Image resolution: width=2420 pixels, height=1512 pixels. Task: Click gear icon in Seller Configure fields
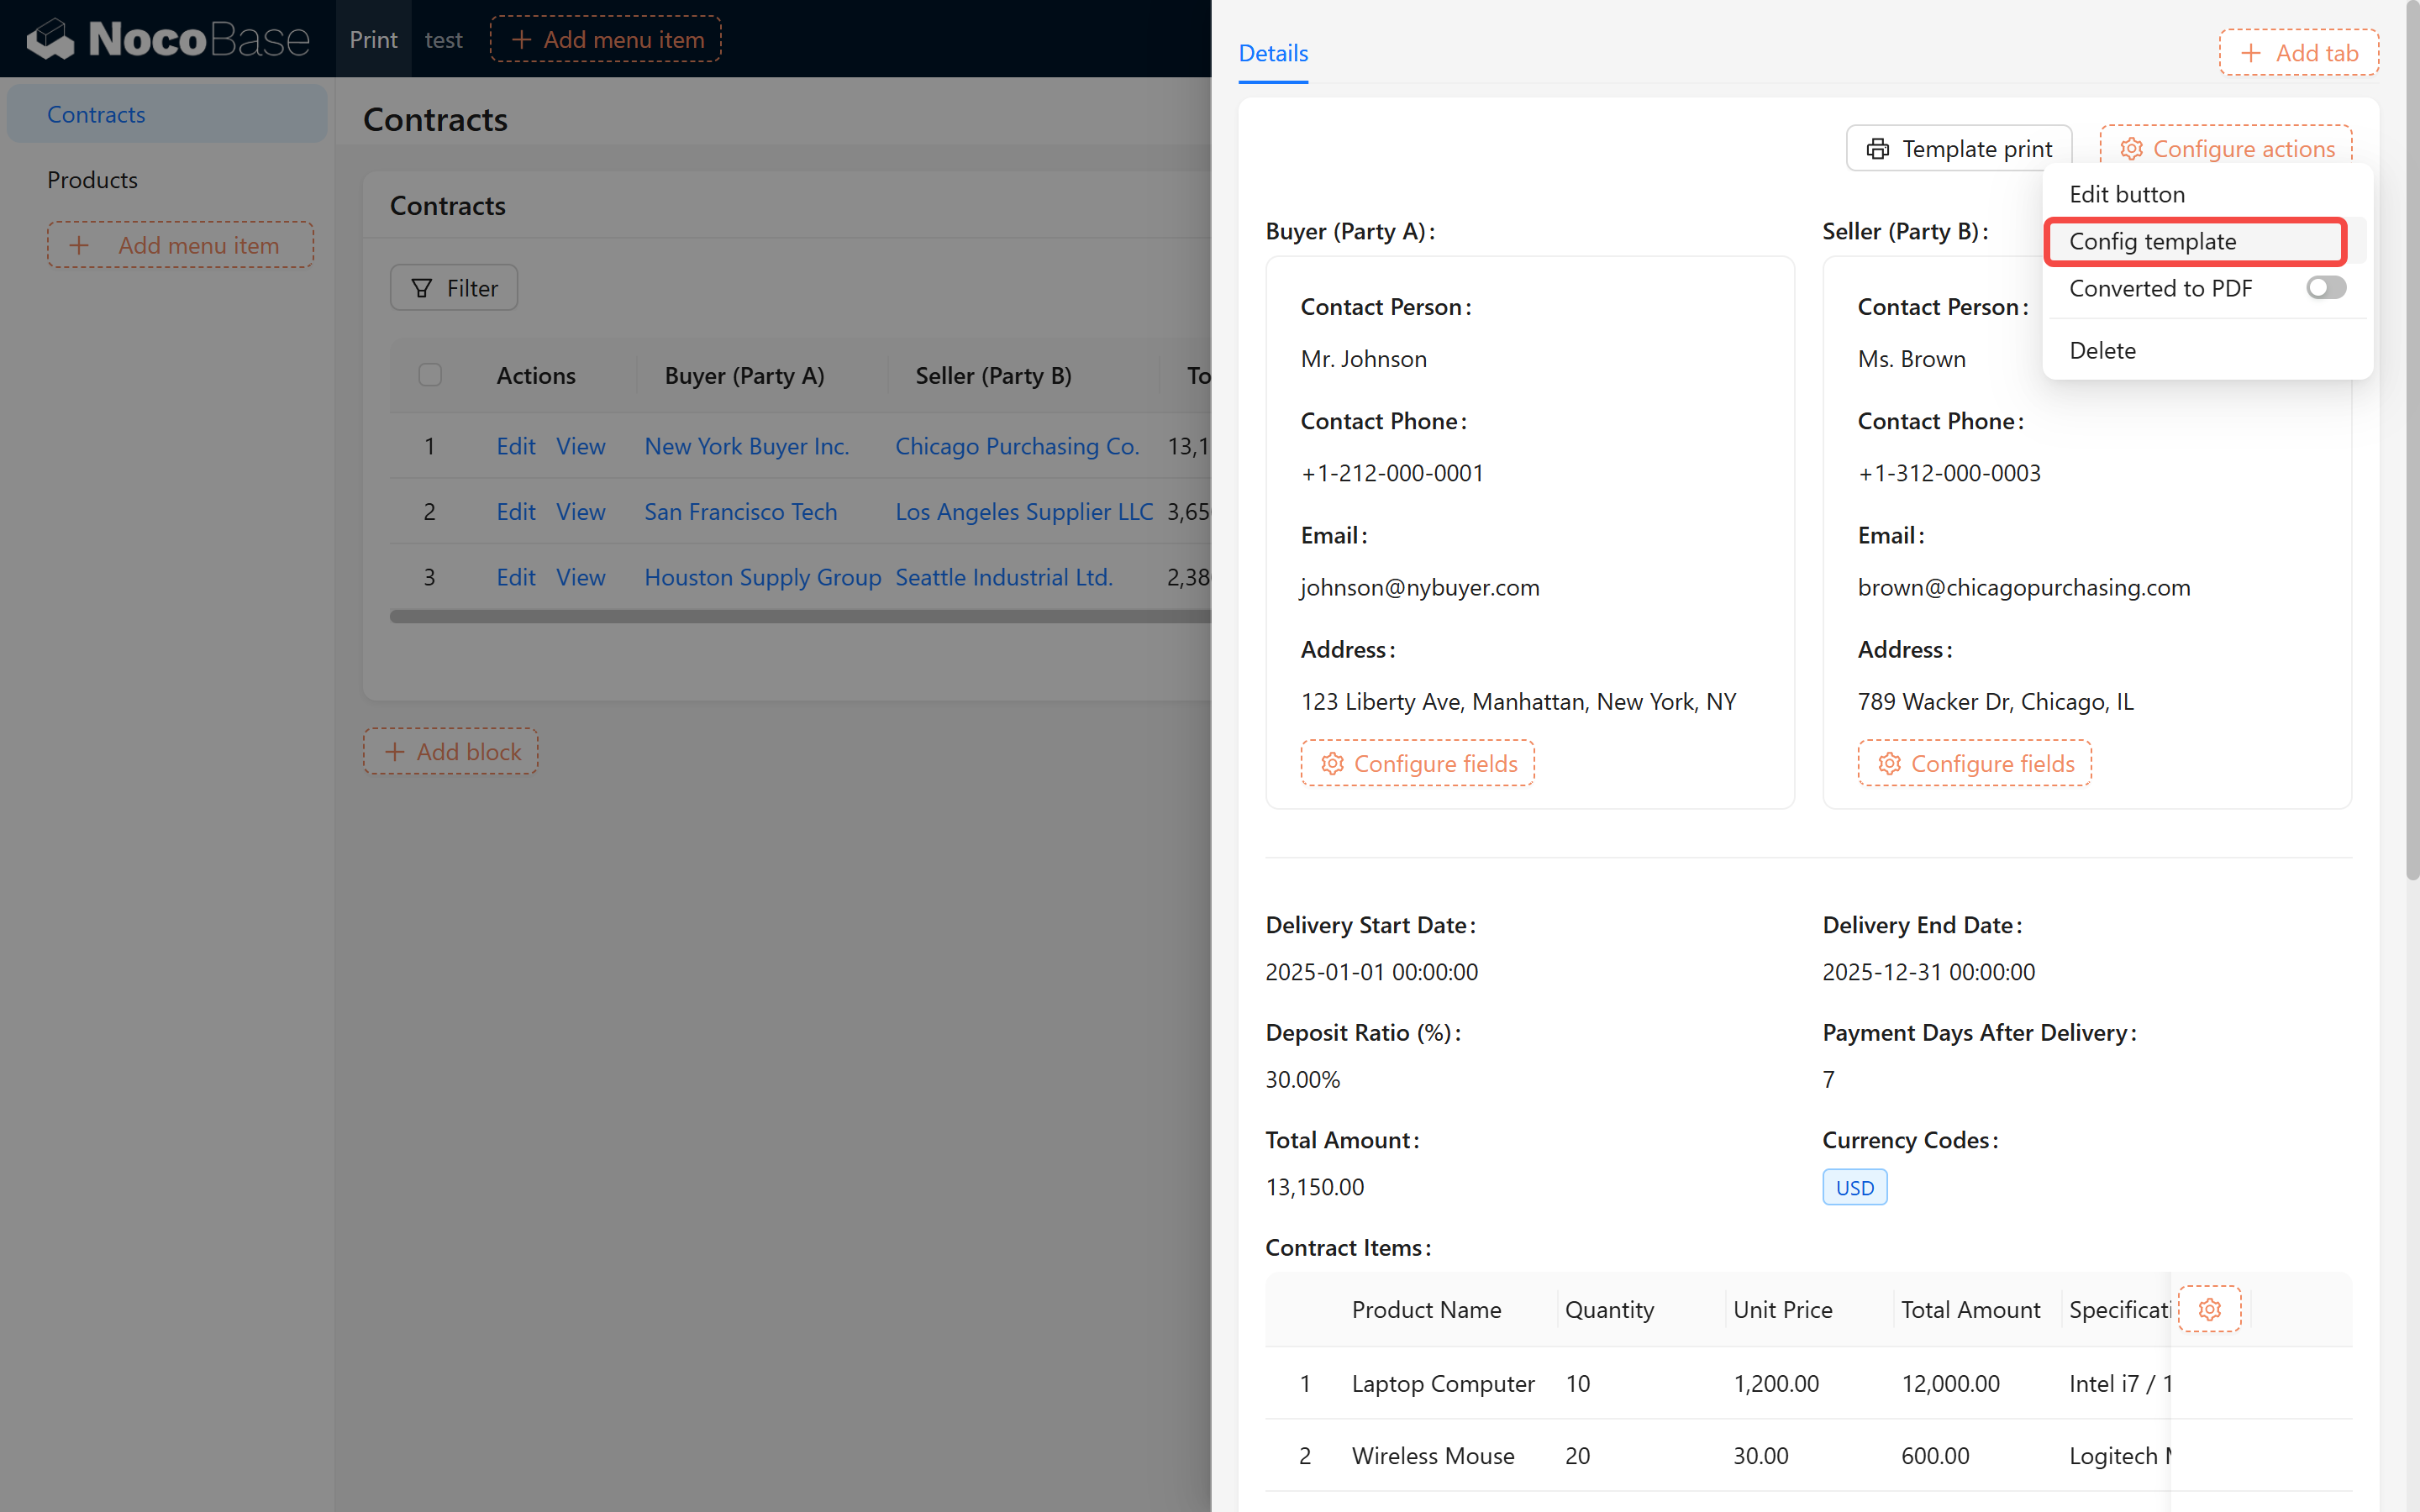click(x=1889, y=764)
